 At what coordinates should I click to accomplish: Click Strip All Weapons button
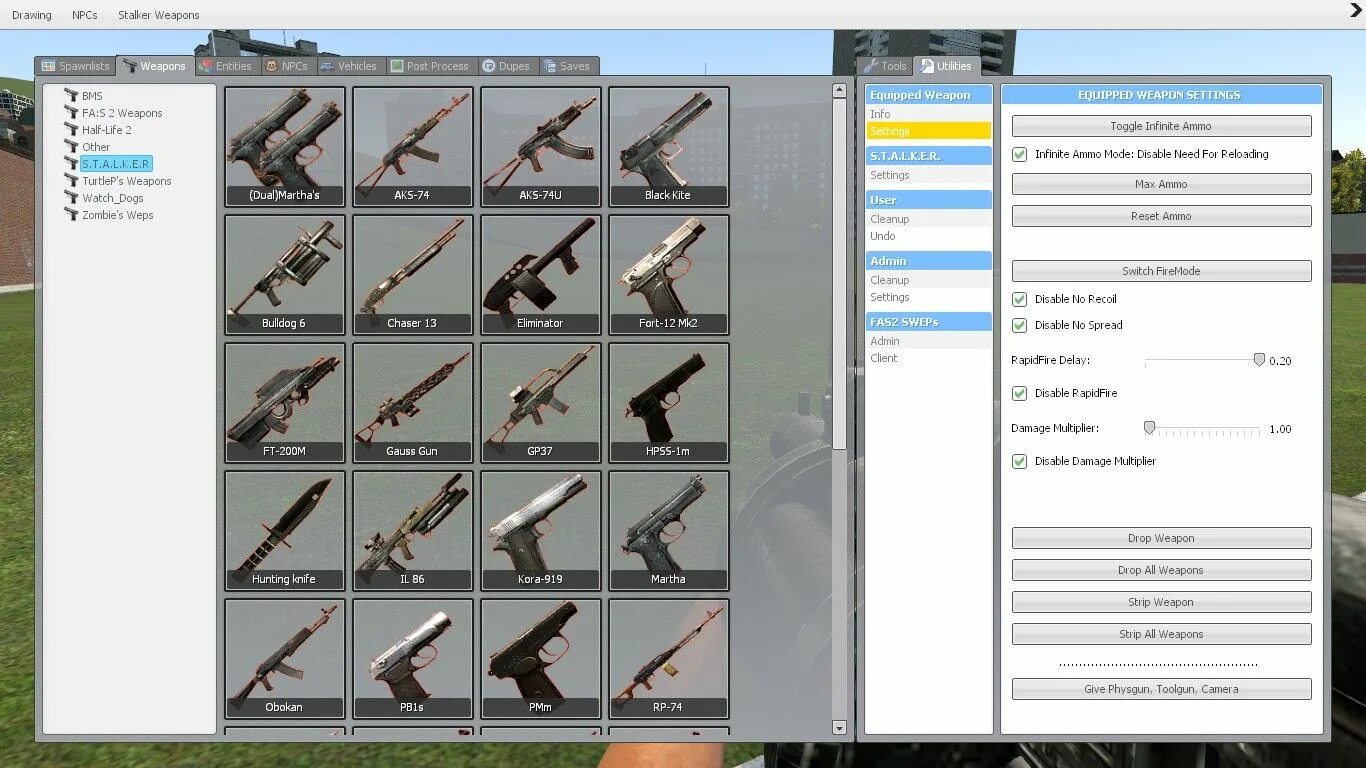(x=1161, y=634)
